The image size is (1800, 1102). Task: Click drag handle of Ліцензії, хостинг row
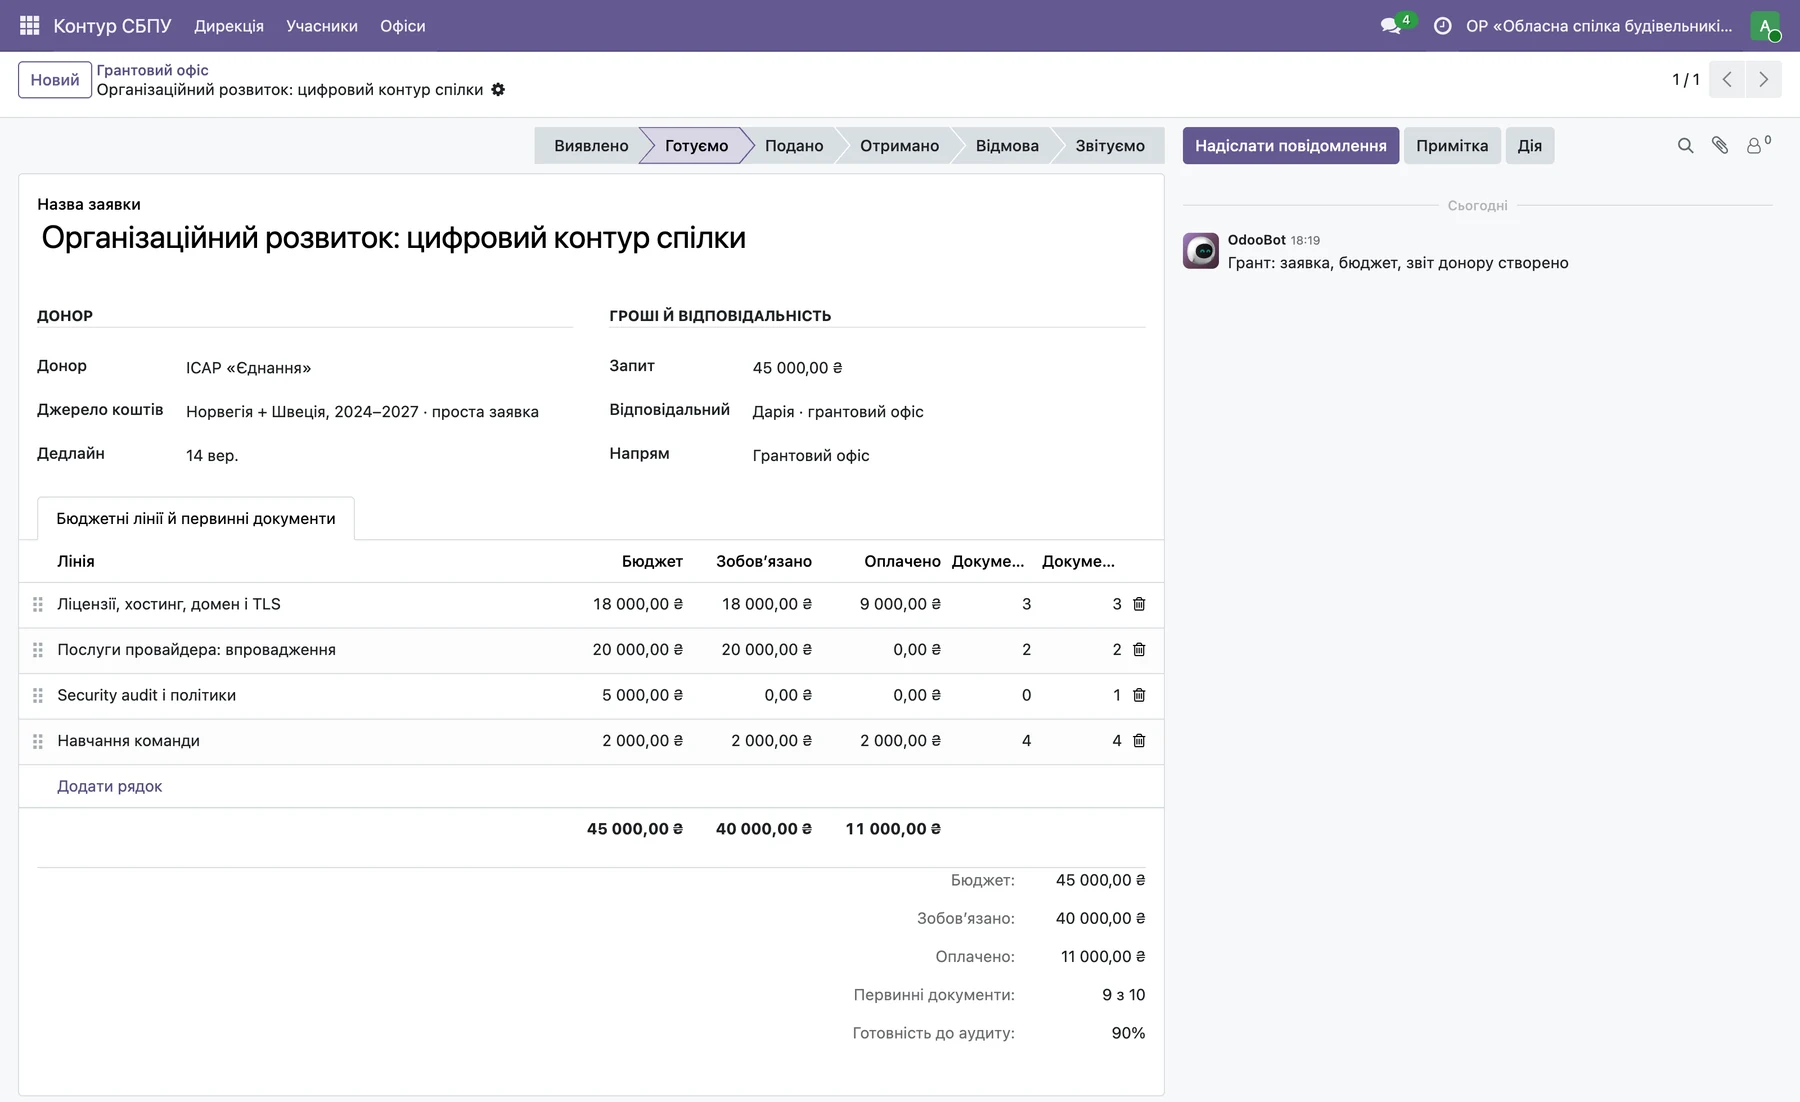(38, 604)
